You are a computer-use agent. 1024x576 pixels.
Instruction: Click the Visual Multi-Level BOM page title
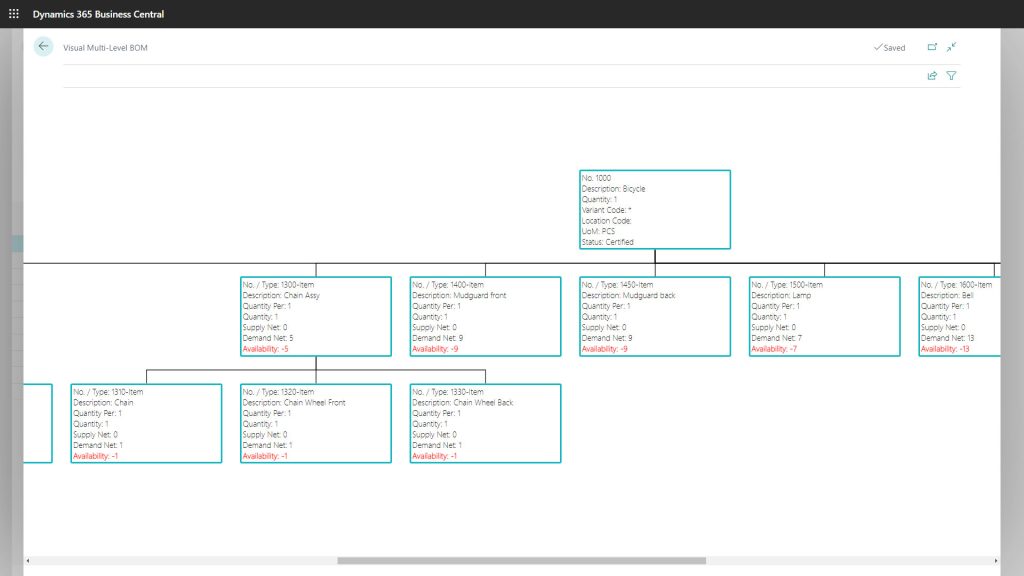click(x=105, y=46)
